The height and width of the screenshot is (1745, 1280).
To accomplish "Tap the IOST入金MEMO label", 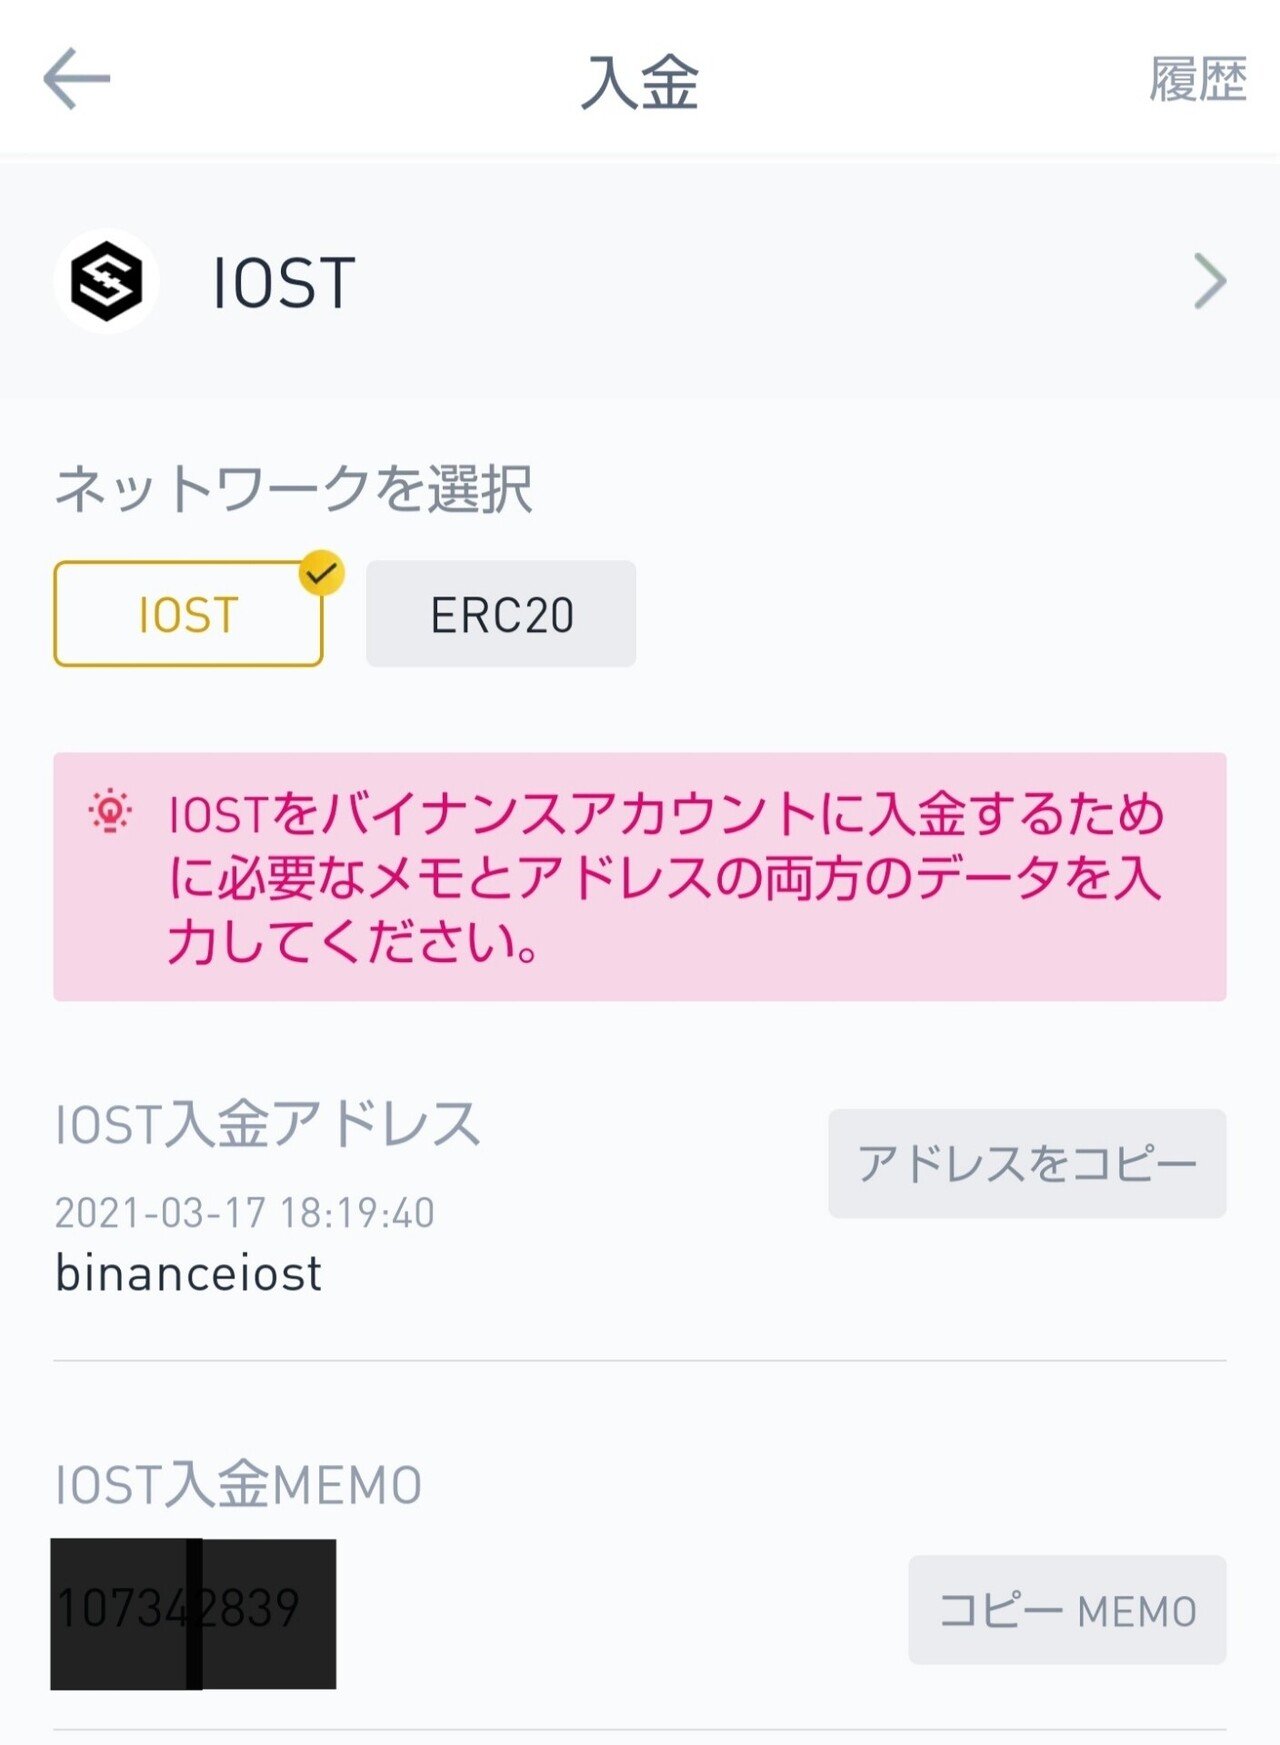I will pos(238,1484).
